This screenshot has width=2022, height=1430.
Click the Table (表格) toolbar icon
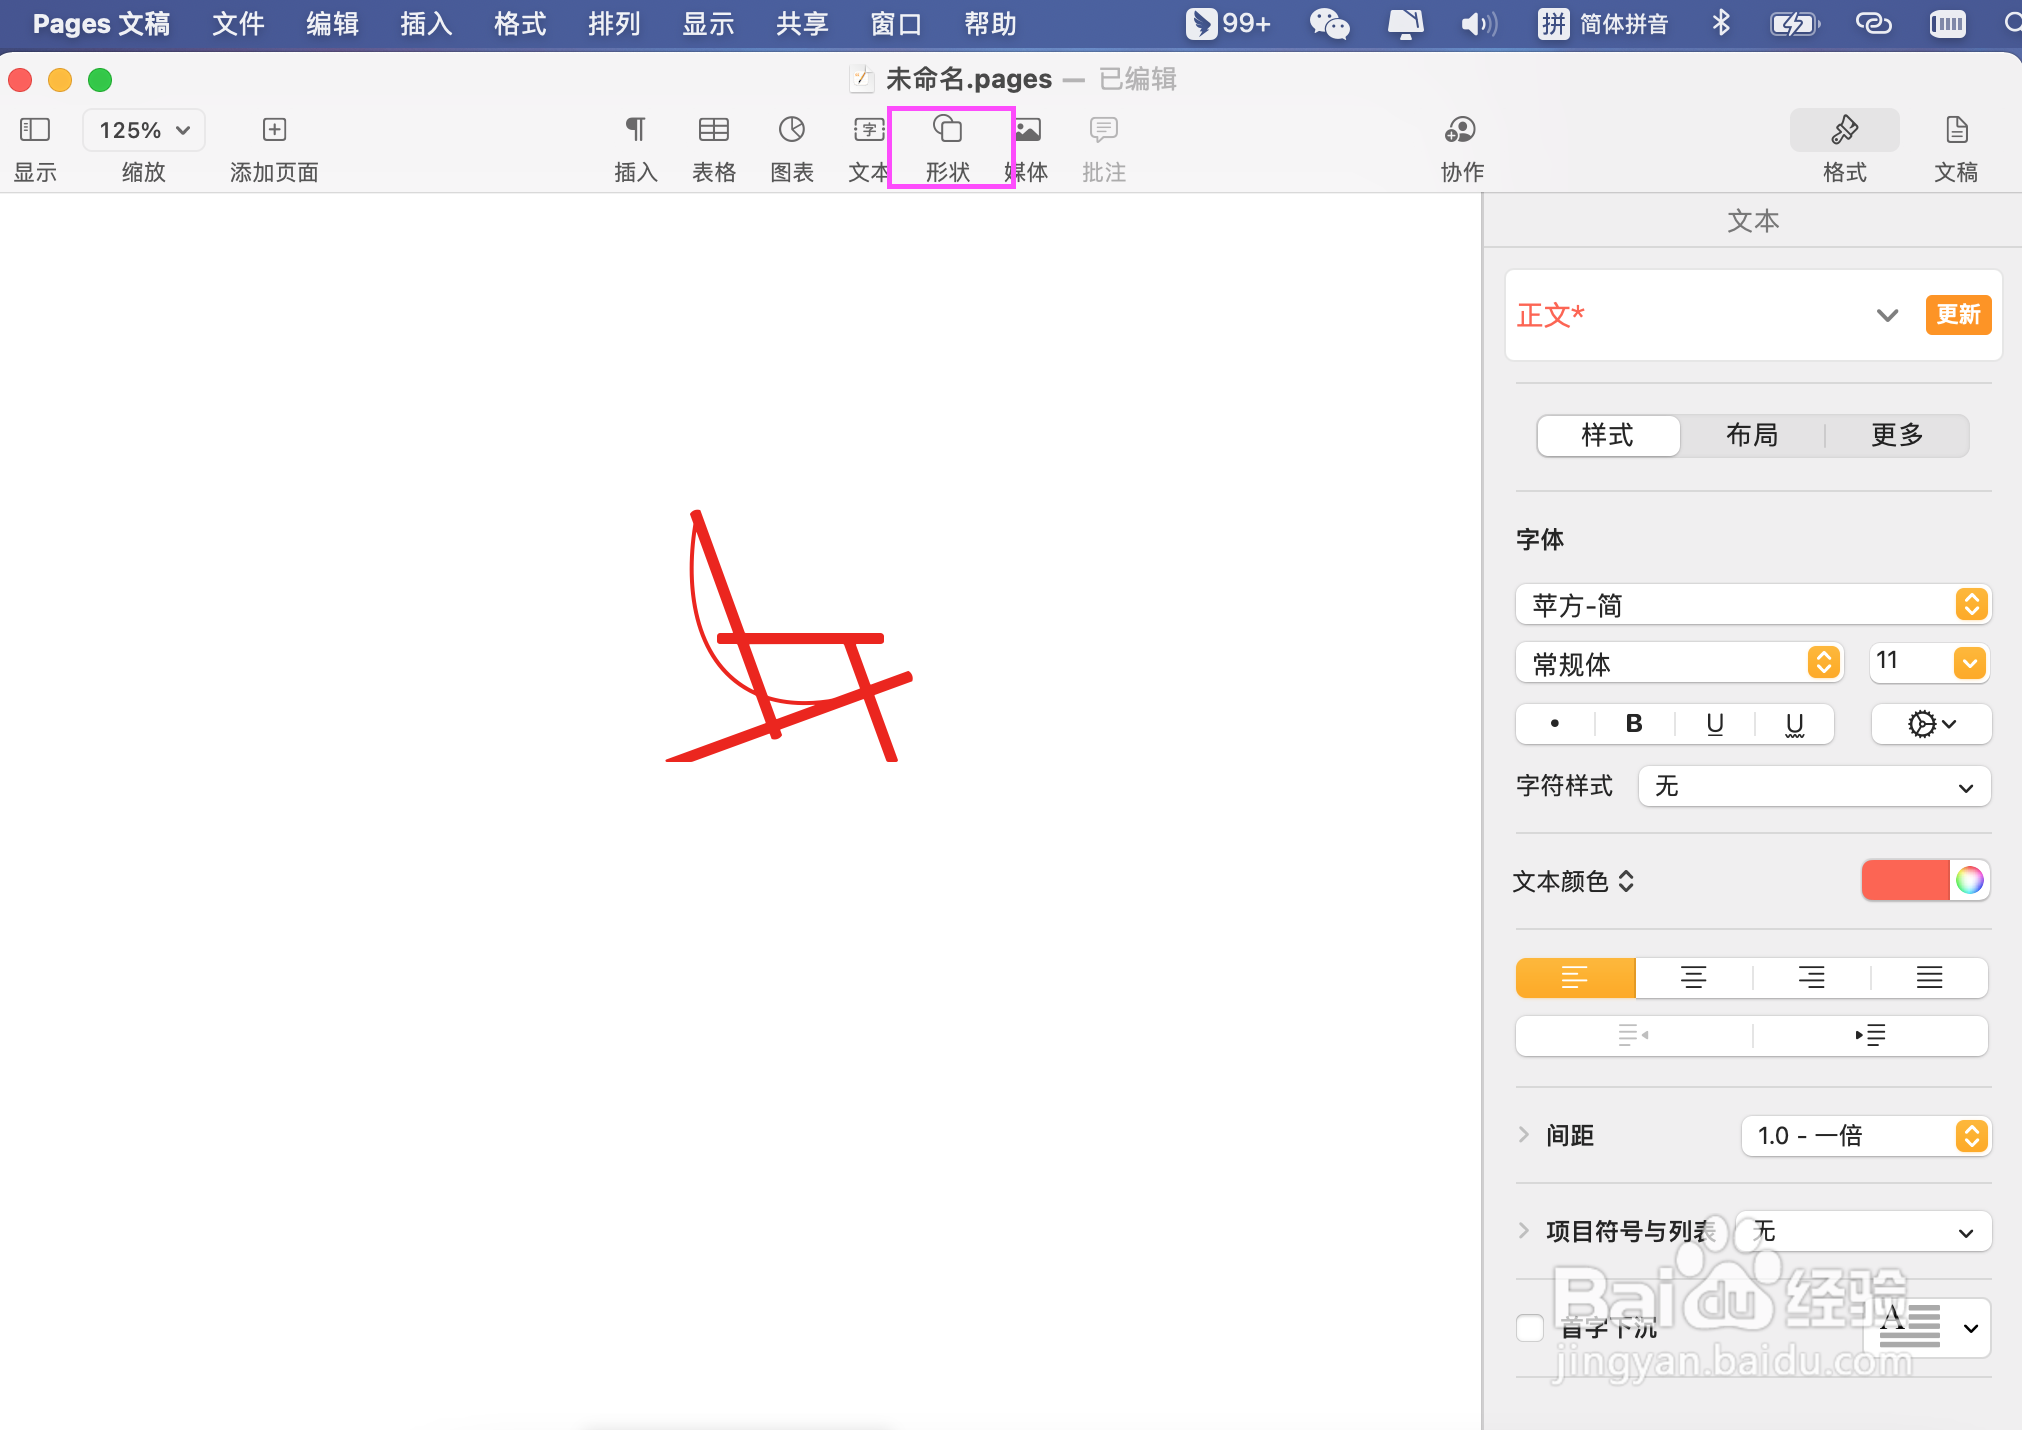(713, 130)
